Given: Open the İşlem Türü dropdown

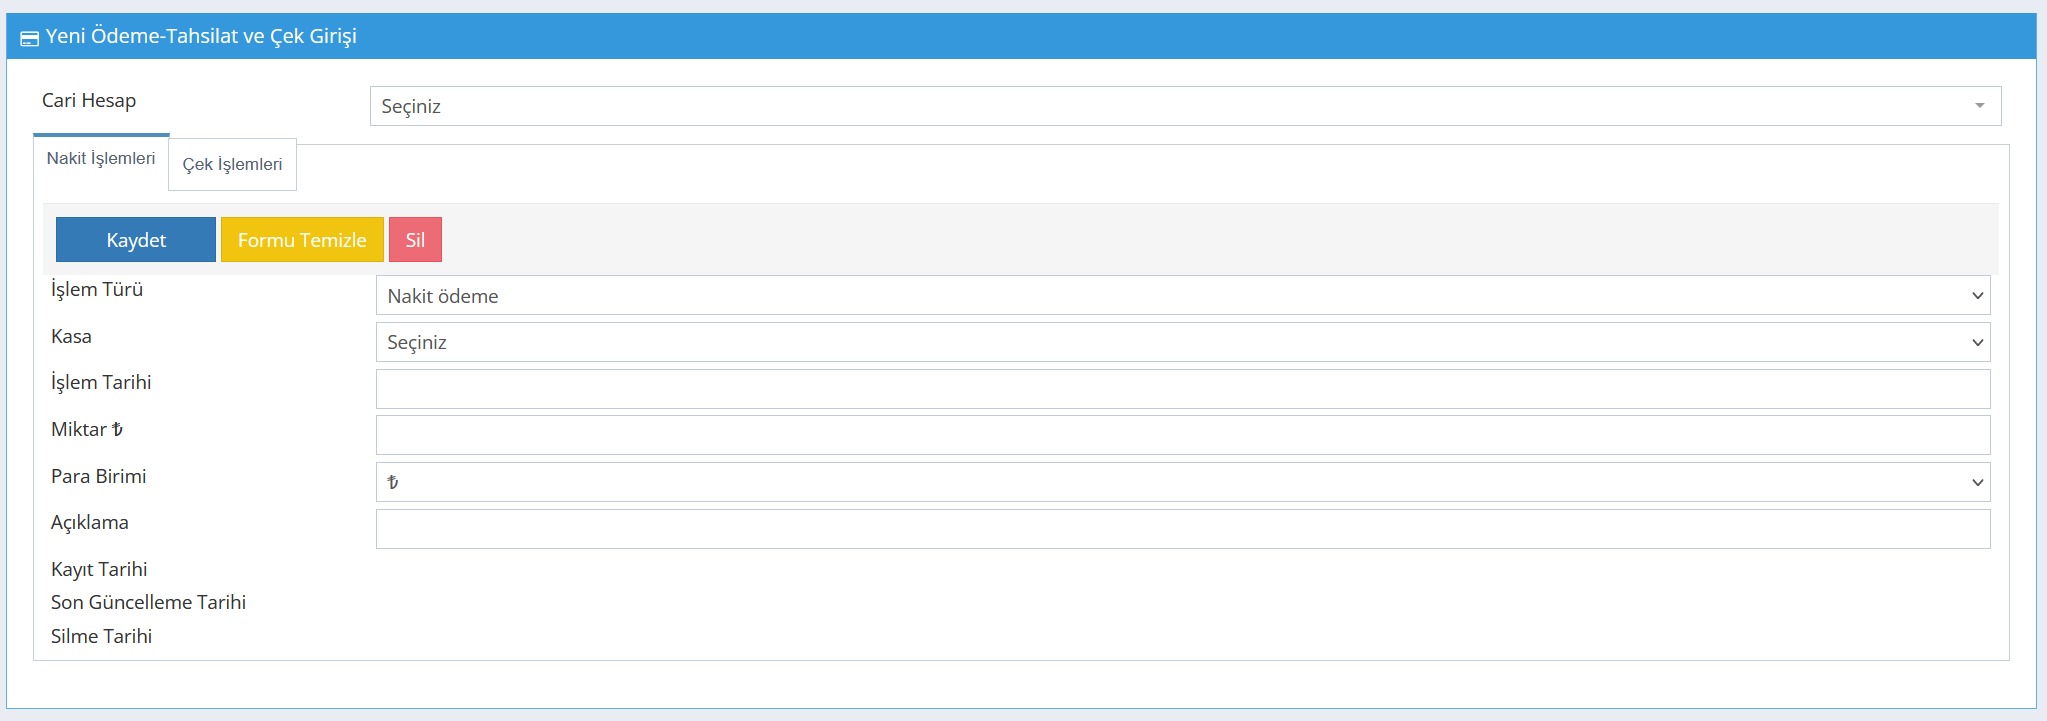Looking at the screenshot, I should 1183,296.
